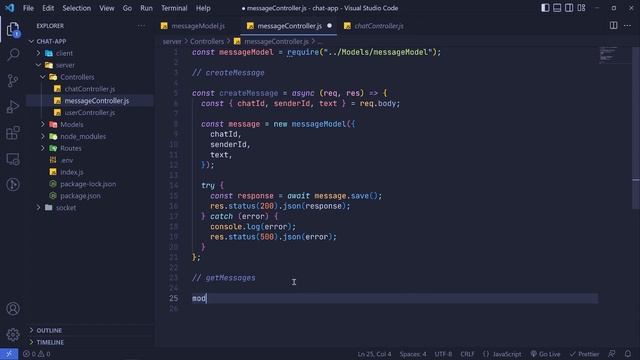This screenshot has height=360, width=640.
Task: Open the Remote Explorer view
Action: (13, 159)
